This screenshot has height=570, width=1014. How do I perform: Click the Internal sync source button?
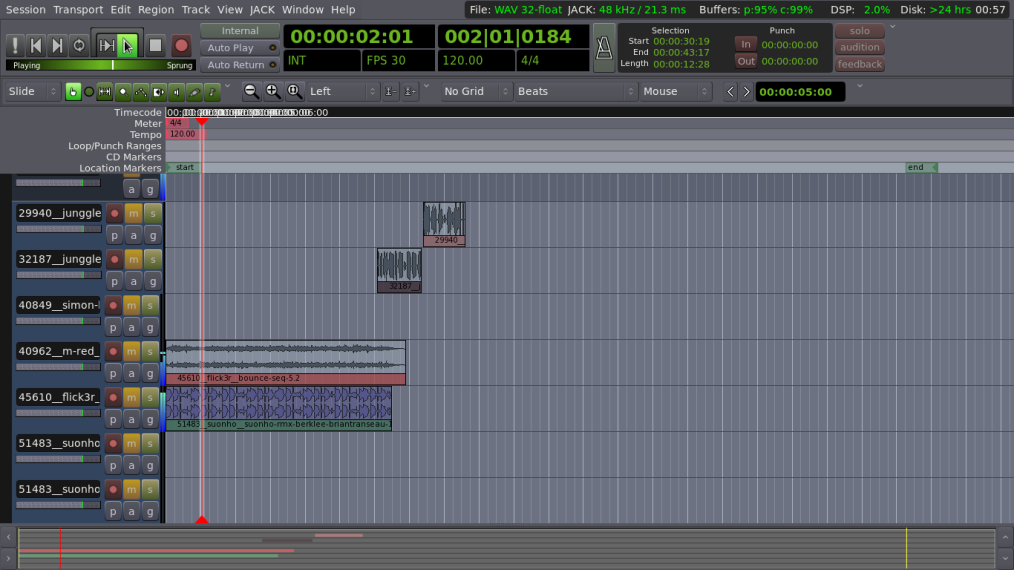click(x=240, y=31)
